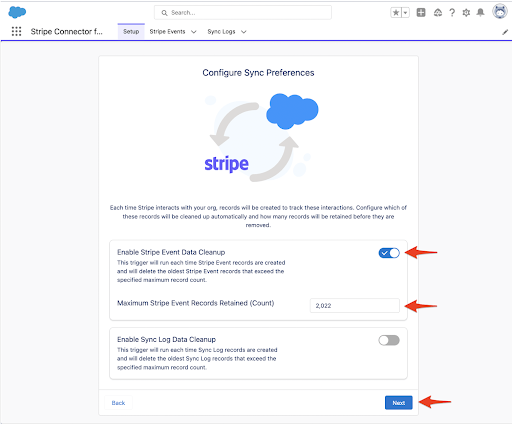Image resolution: width=512 pixels, height=425 pixels.
Task: Toggle Enable Stripe Event Data Cleanup
Action: tap(389, 253)
